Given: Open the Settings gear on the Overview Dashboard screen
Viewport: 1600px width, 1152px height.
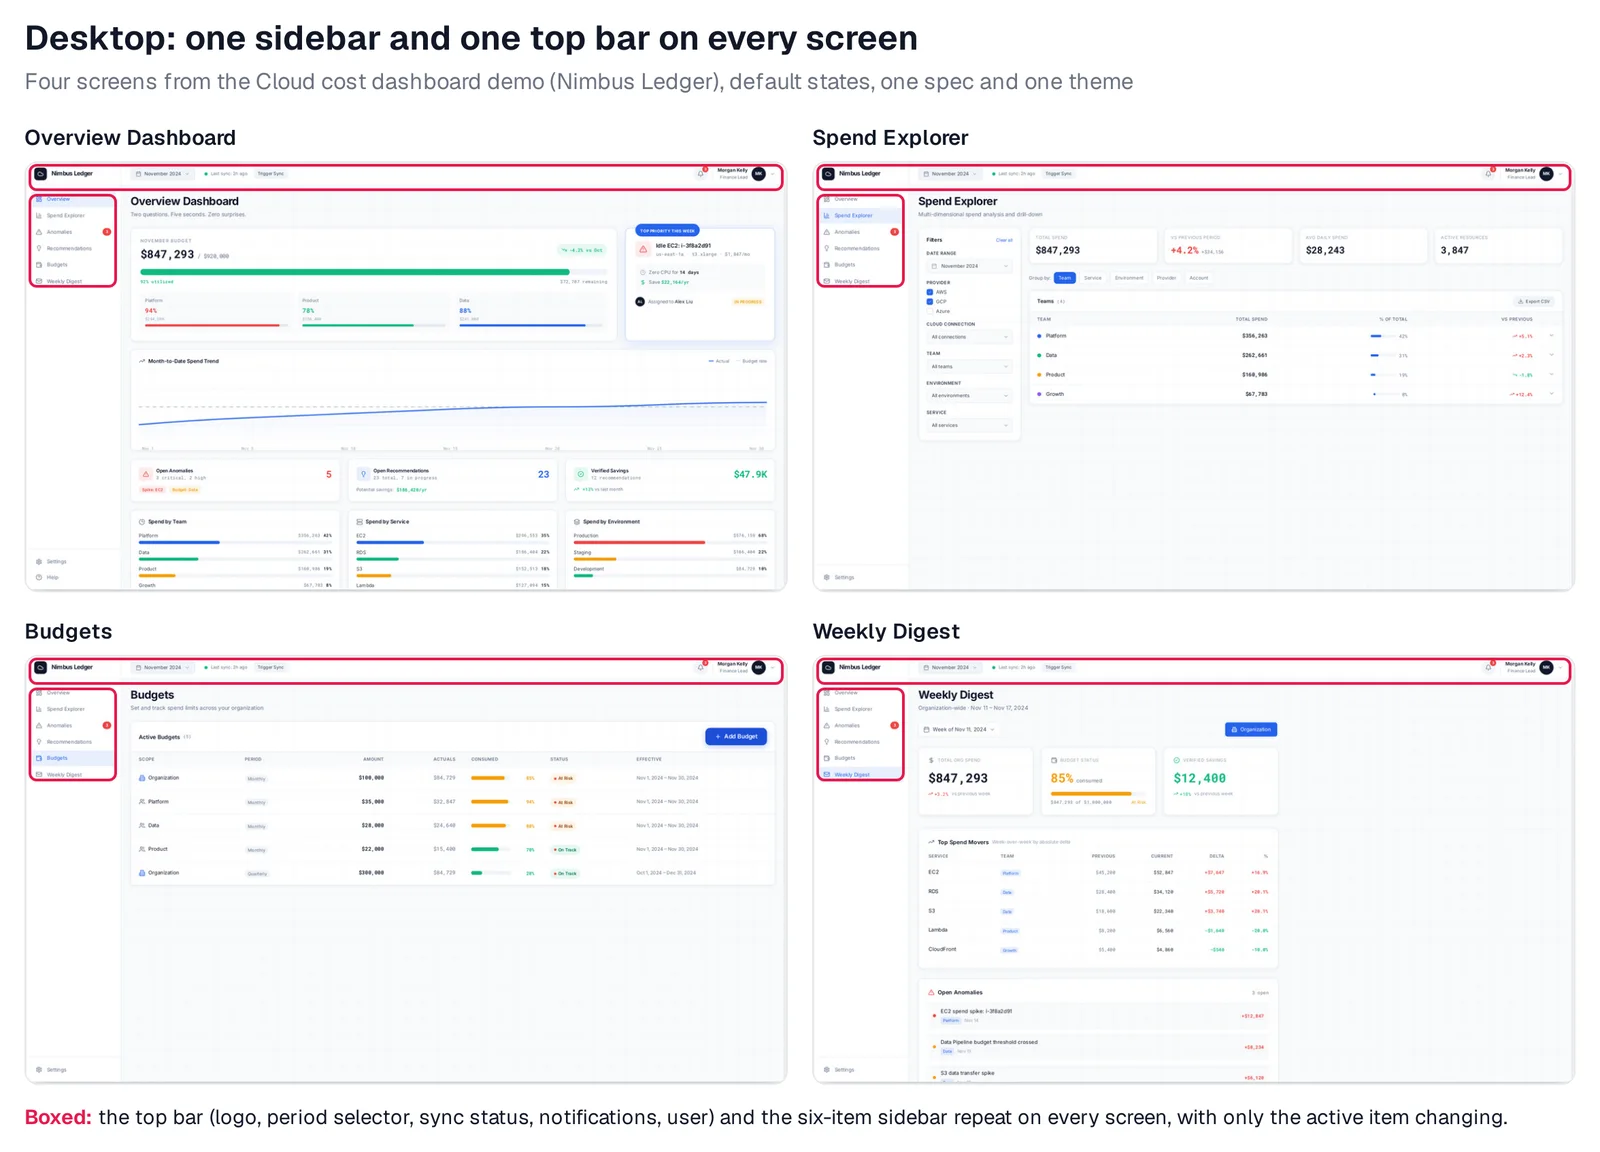Looking at the screenshot, I should click(39, 562).
